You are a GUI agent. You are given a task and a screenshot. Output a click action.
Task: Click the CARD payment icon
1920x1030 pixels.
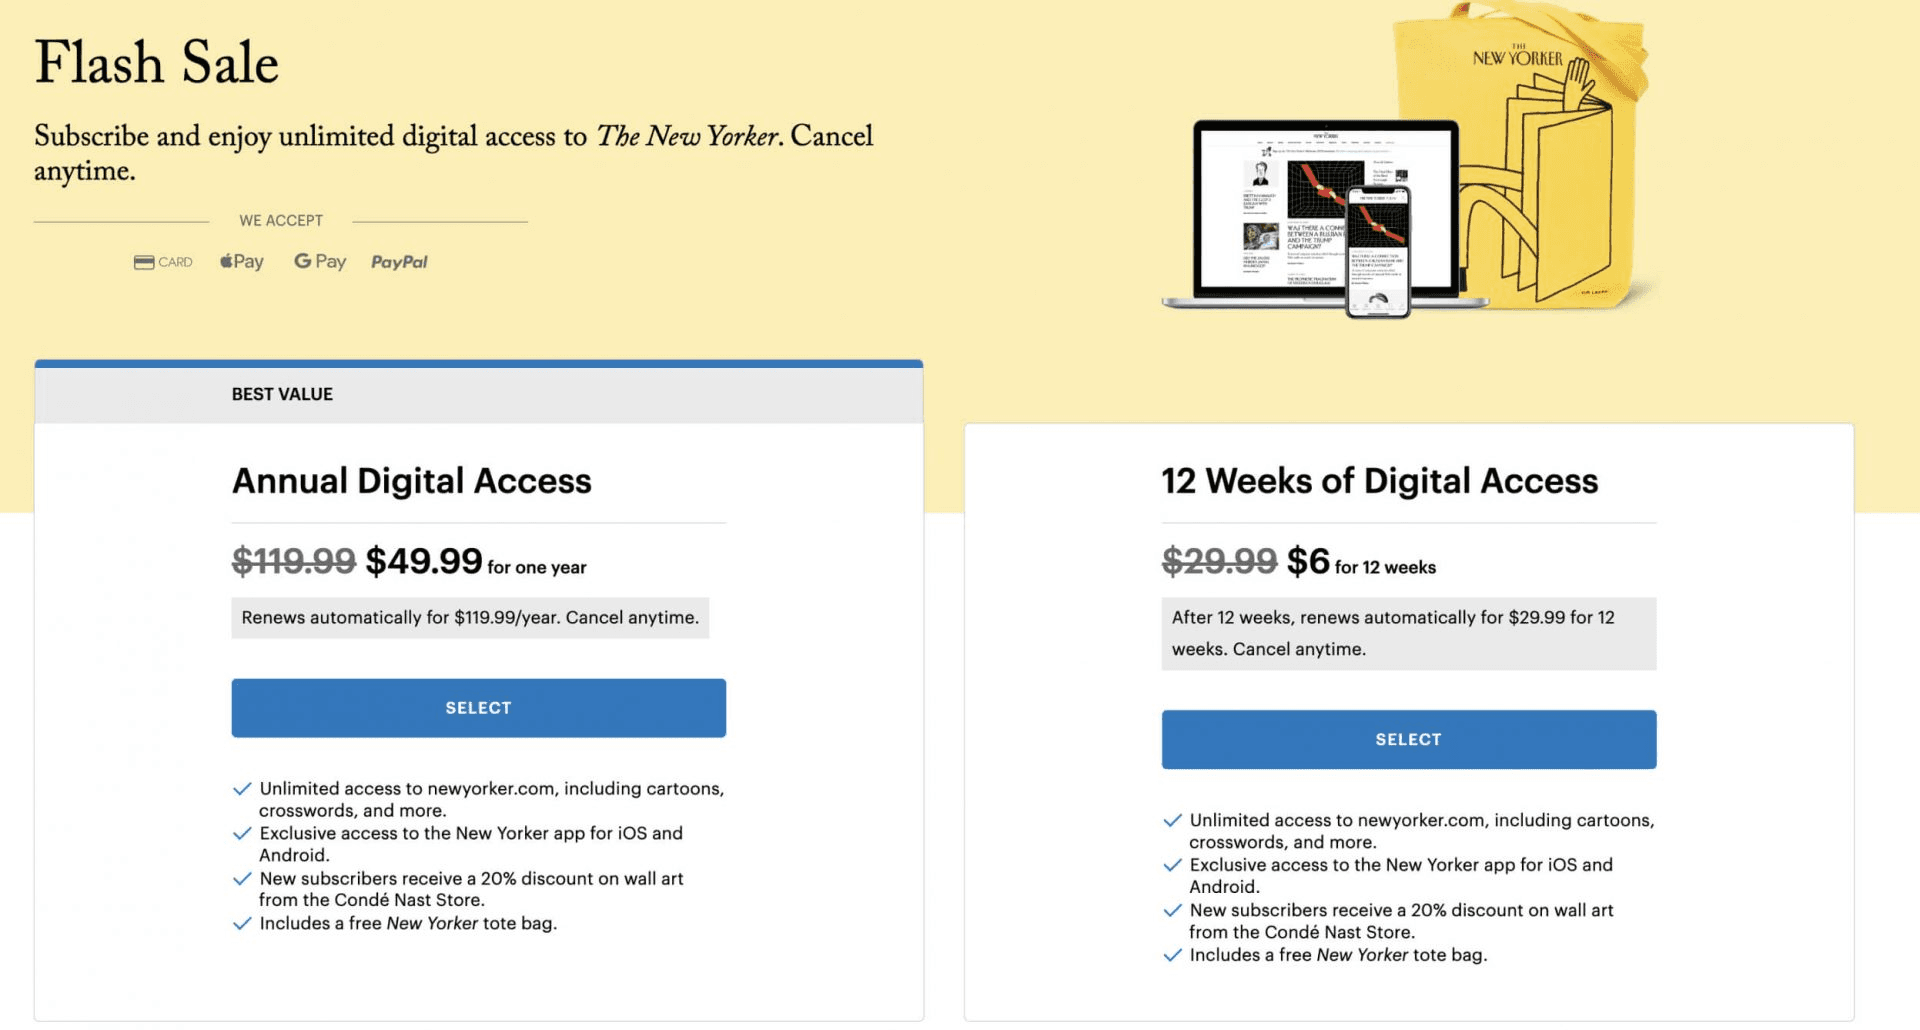(163, 261)
